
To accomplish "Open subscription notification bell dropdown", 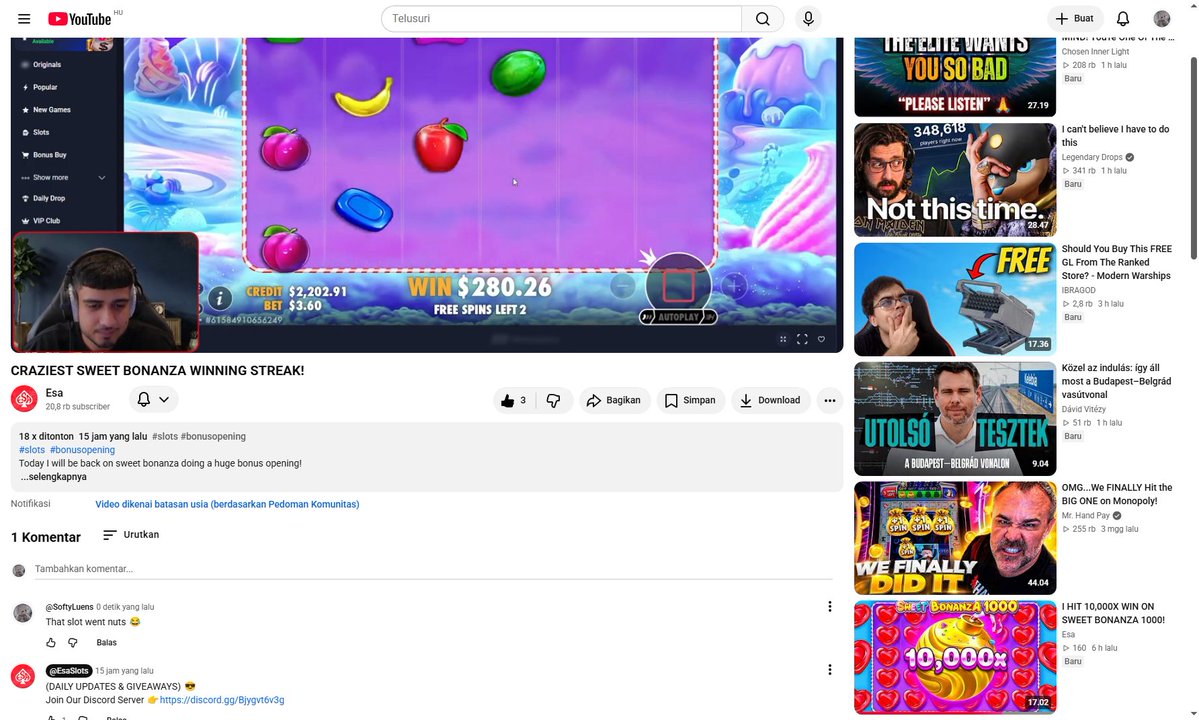I will (153, 399).
